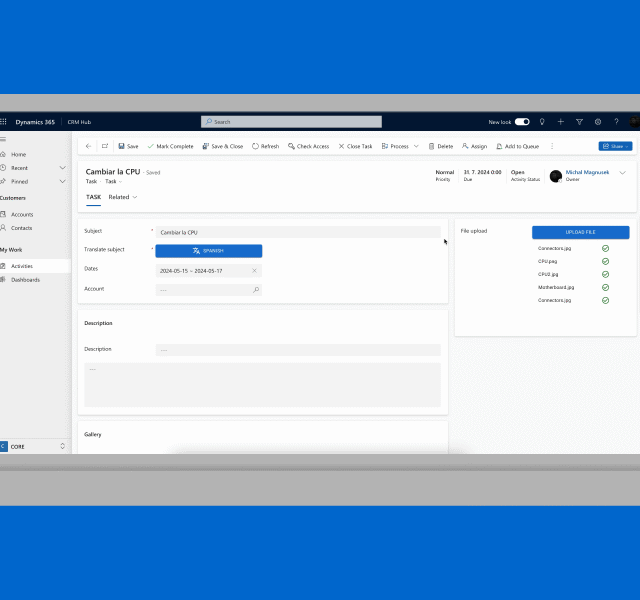Click Close Task command
The height and width of the screenshot is (600, 640).
click(355, 146)
